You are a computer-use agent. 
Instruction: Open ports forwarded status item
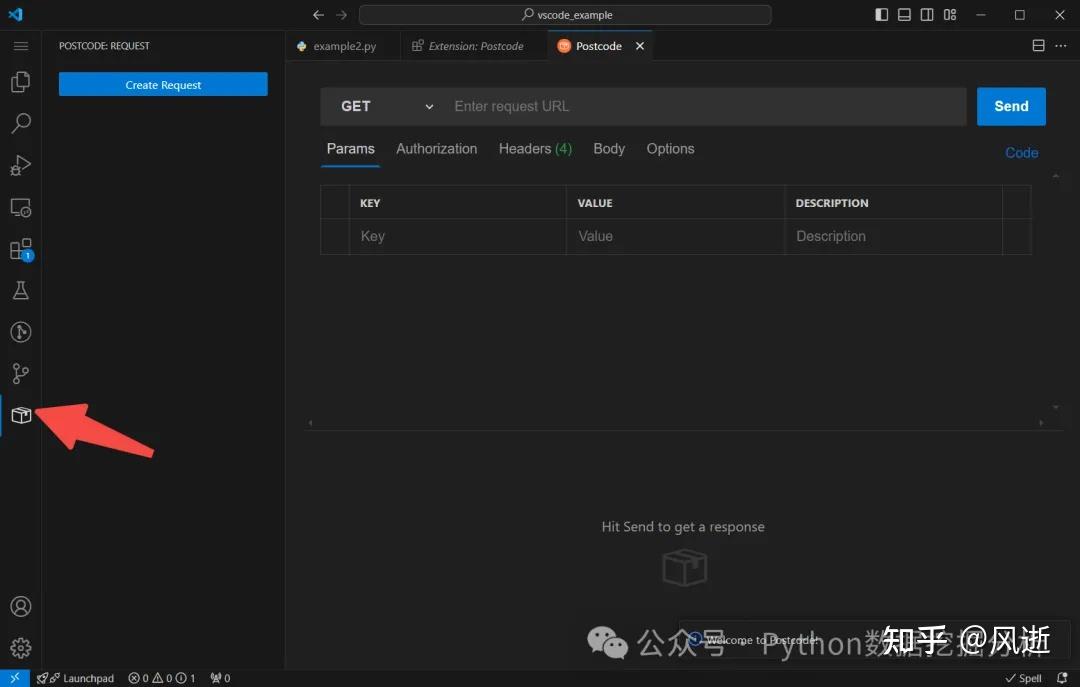click(220, 678)
